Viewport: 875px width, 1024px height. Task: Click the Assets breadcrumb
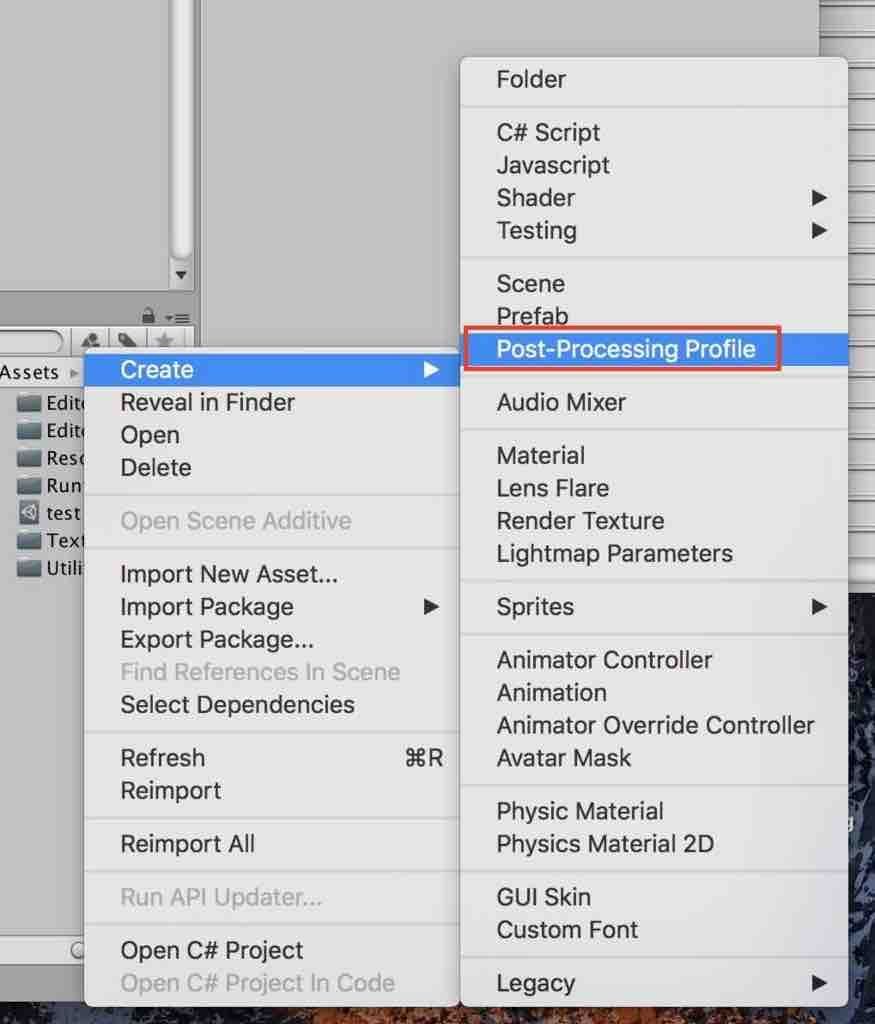tap(29, 372)
